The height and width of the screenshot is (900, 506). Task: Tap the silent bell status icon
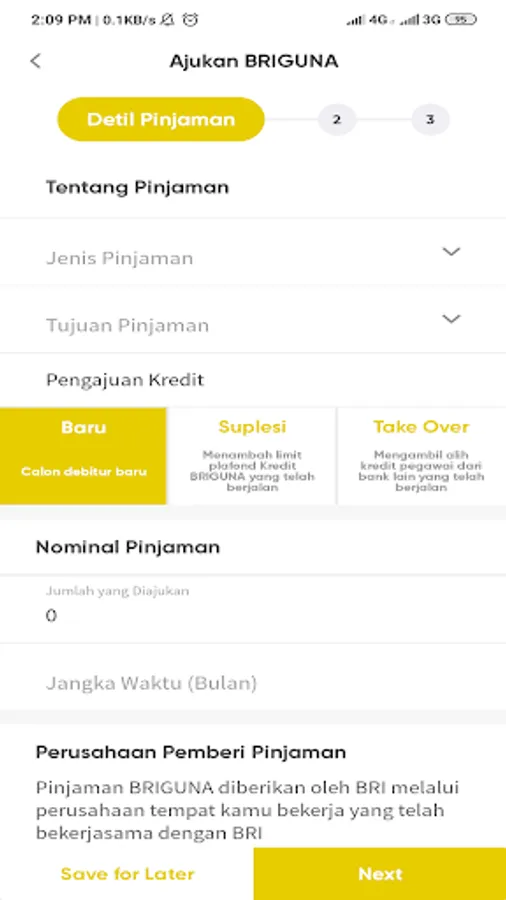168,20
